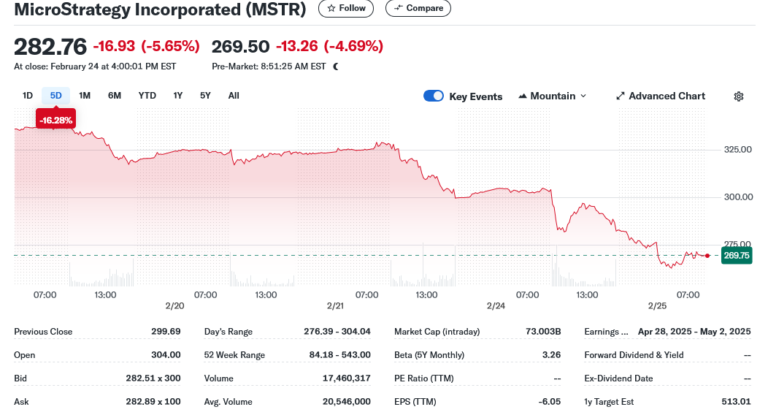768x415 pixels.
Task: Click the pre-market moon icon
Action: point(336,67)
